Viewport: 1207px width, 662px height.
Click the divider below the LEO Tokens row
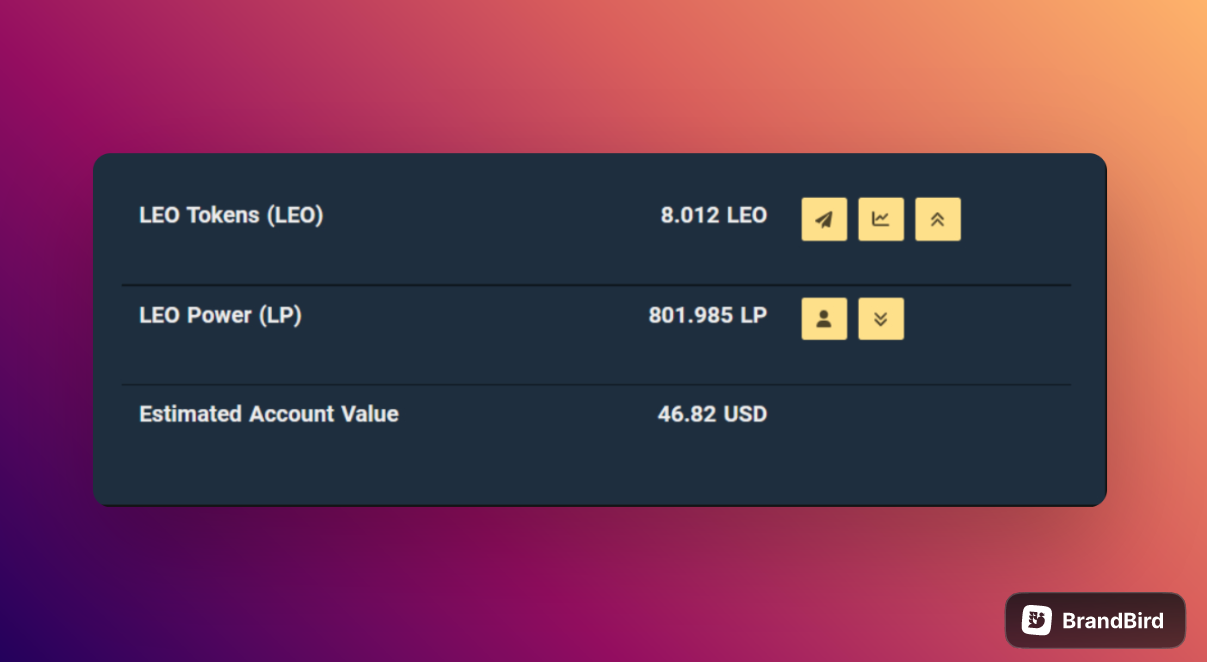pyautogui.click(x=596, y=285)
